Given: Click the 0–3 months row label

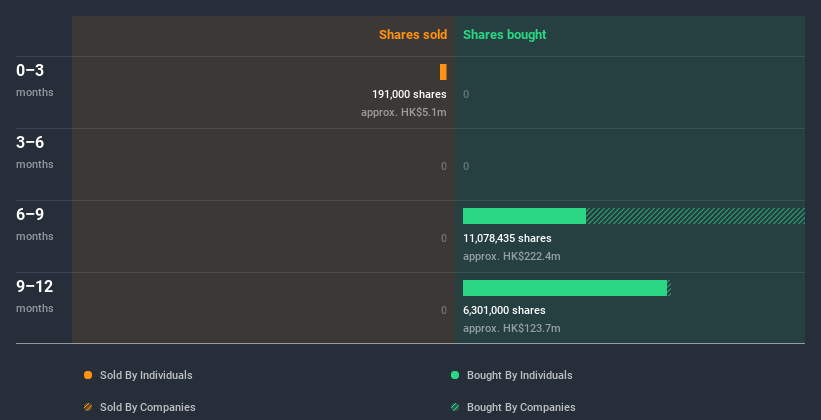Looking at the screenshot, I should (35, 80).
